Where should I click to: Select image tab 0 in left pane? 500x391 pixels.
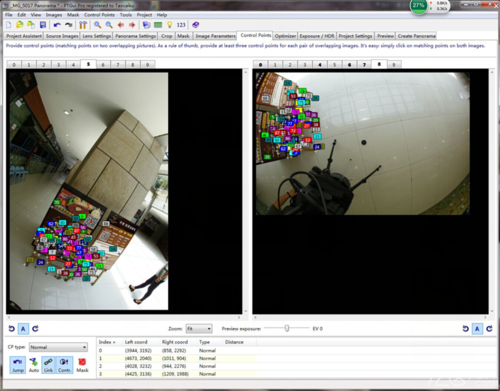point(14,65)
